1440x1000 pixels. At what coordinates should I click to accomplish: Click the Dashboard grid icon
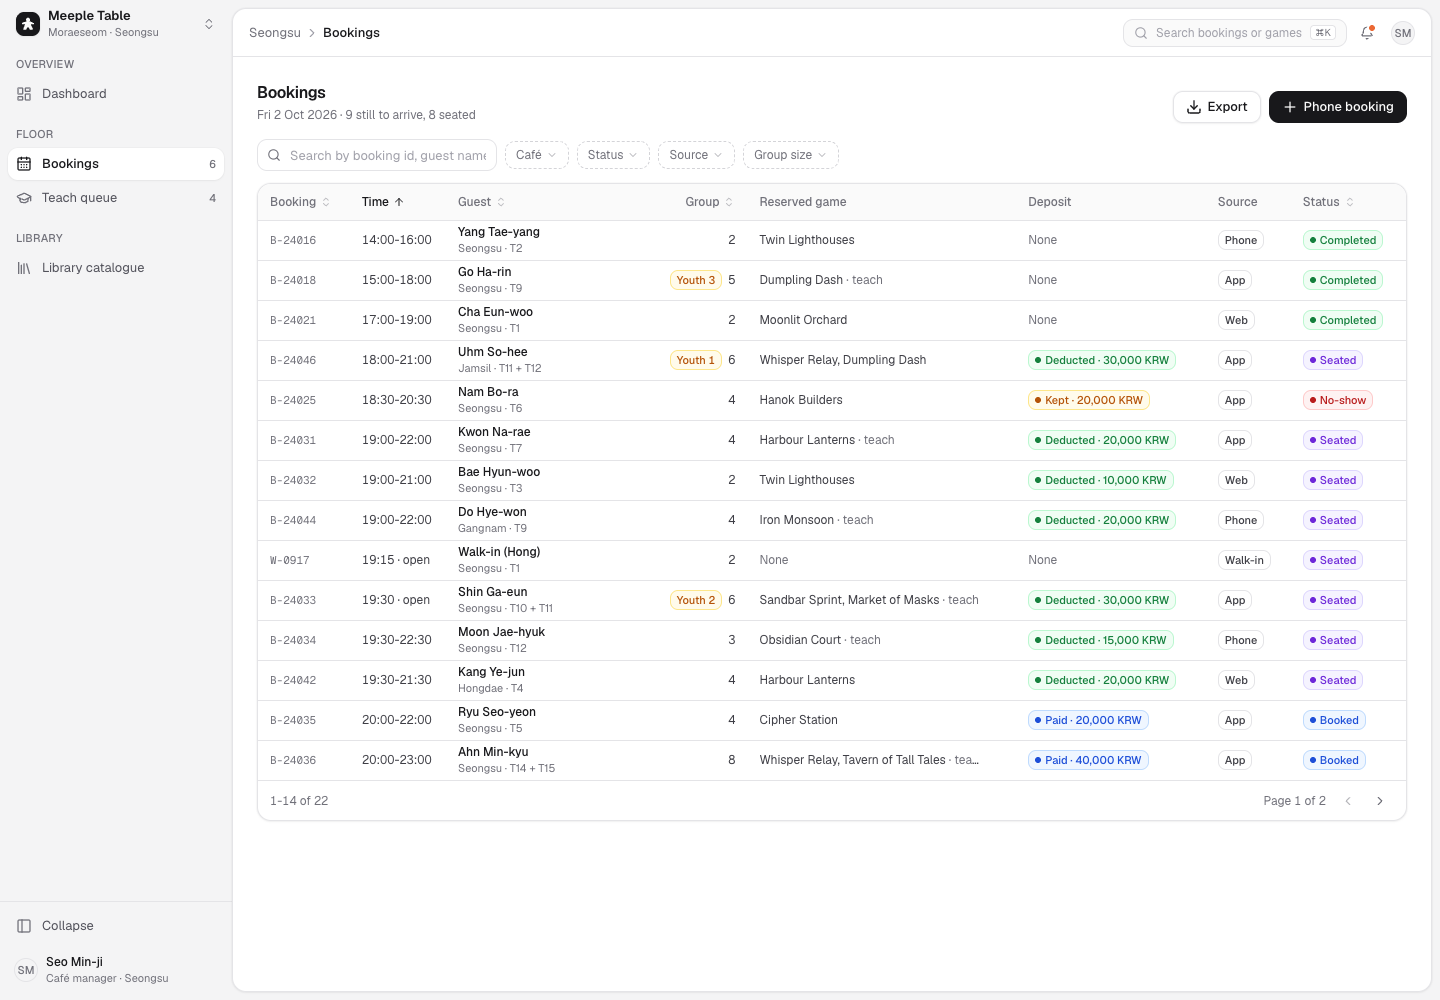pyautogui.click(x=24, y=94)
